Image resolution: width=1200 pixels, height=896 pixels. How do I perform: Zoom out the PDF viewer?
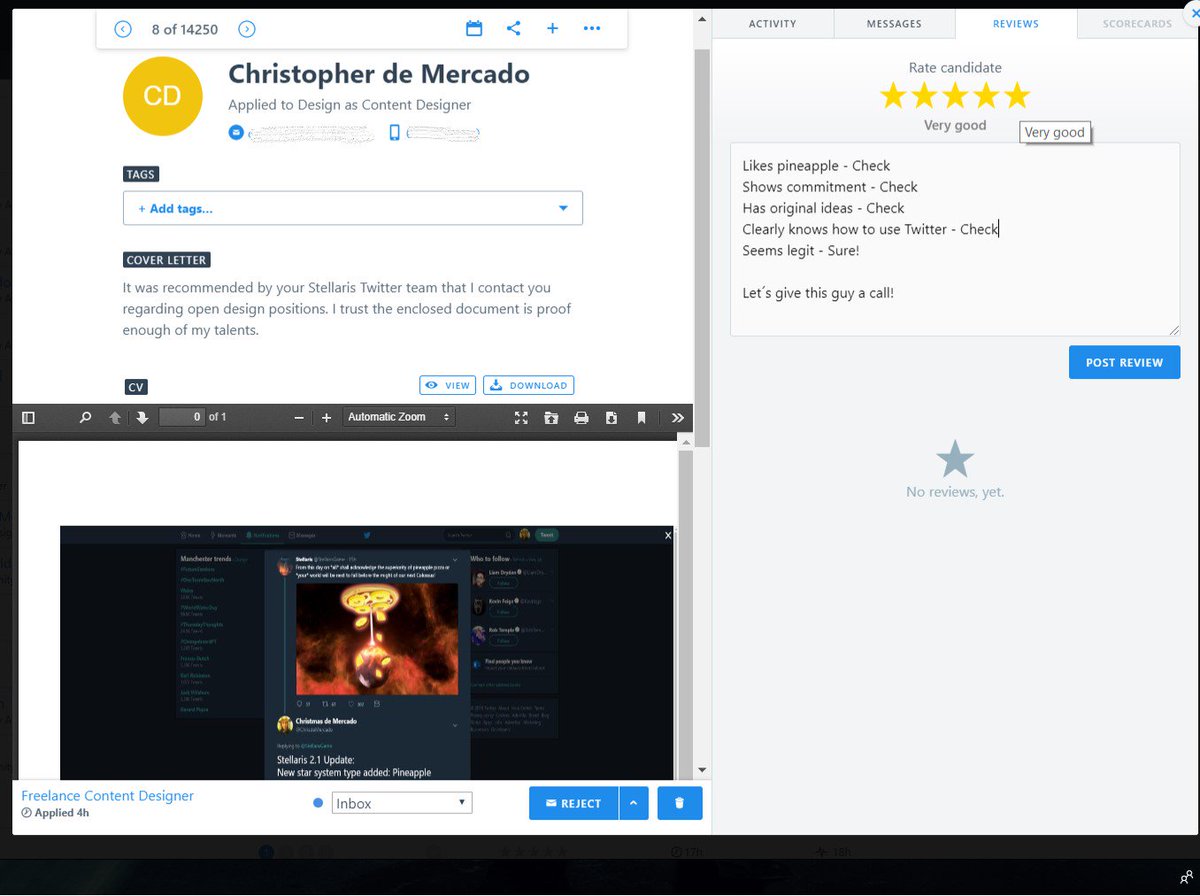(299, 417)
